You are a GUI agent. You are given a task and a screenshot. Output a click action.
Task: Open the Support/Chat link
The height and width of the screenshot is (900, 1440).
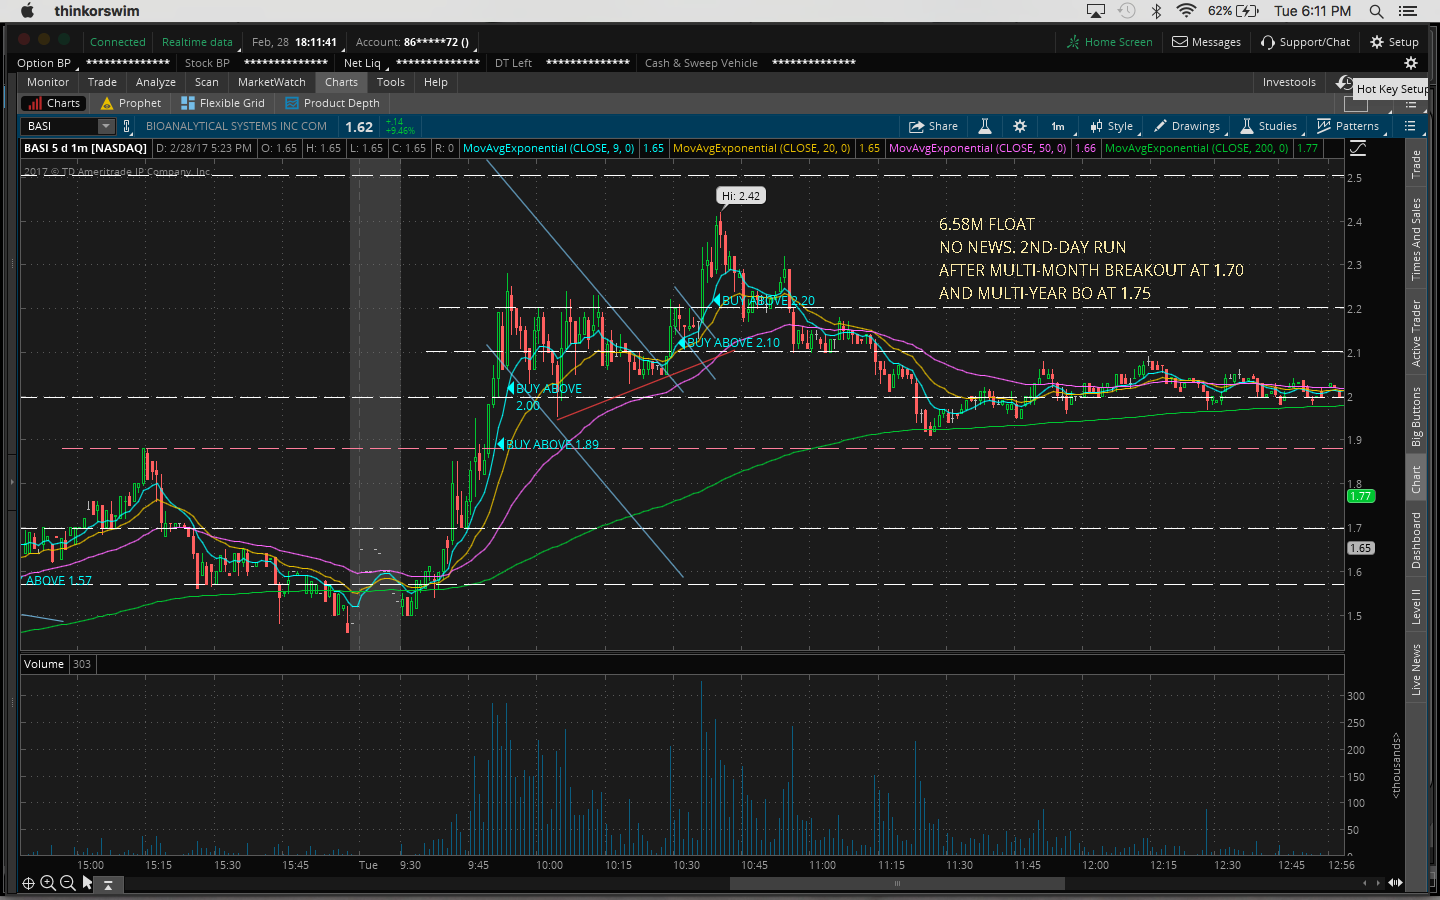coord(1305,42)
